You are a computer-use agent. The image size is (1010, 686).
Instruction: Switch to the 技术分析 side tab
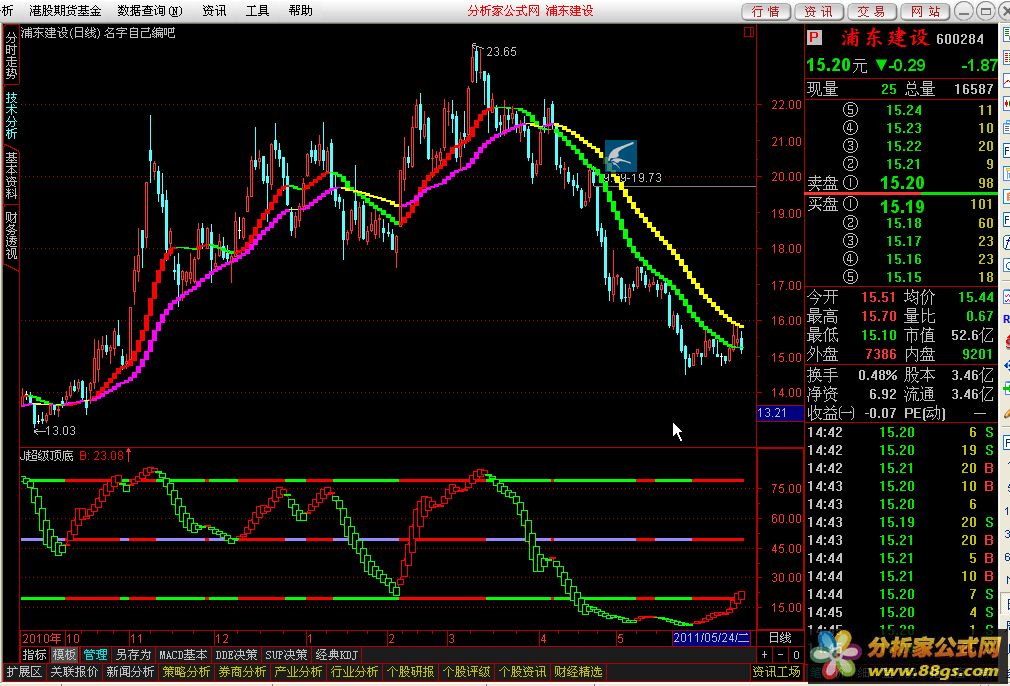11,115
